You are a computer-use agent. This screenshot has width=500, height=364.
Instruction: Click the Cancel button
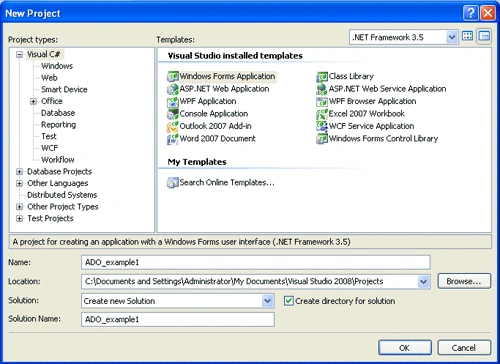click(464, 348)
